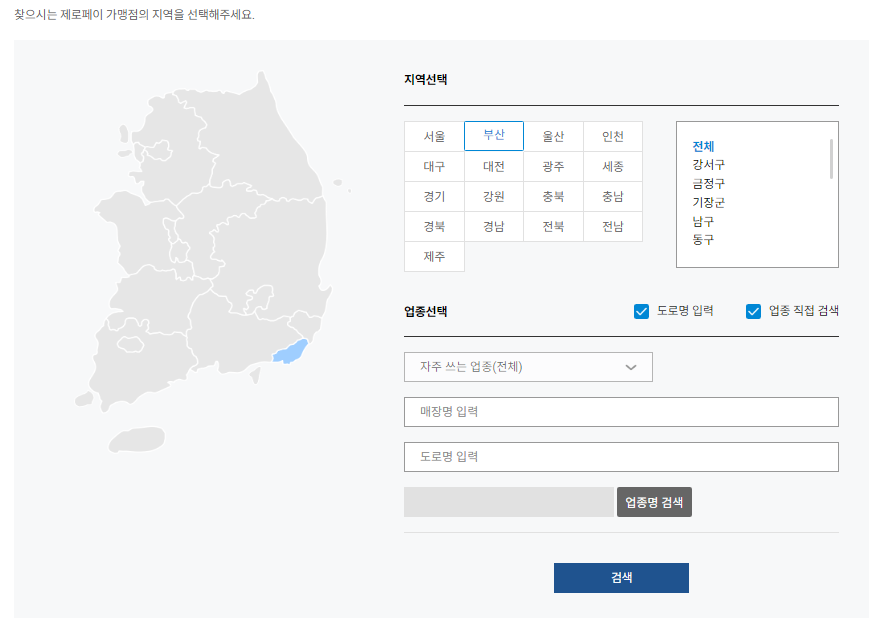Choose 금정구 in district list

pos(708,183)
